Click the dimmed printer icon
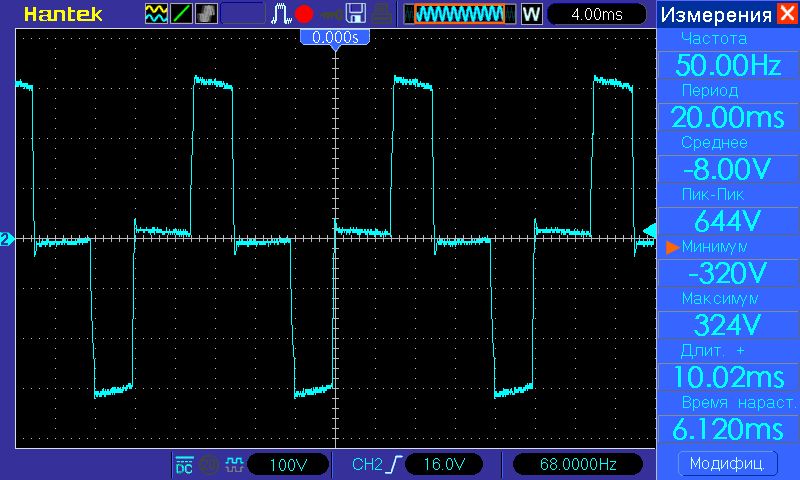 382,14
